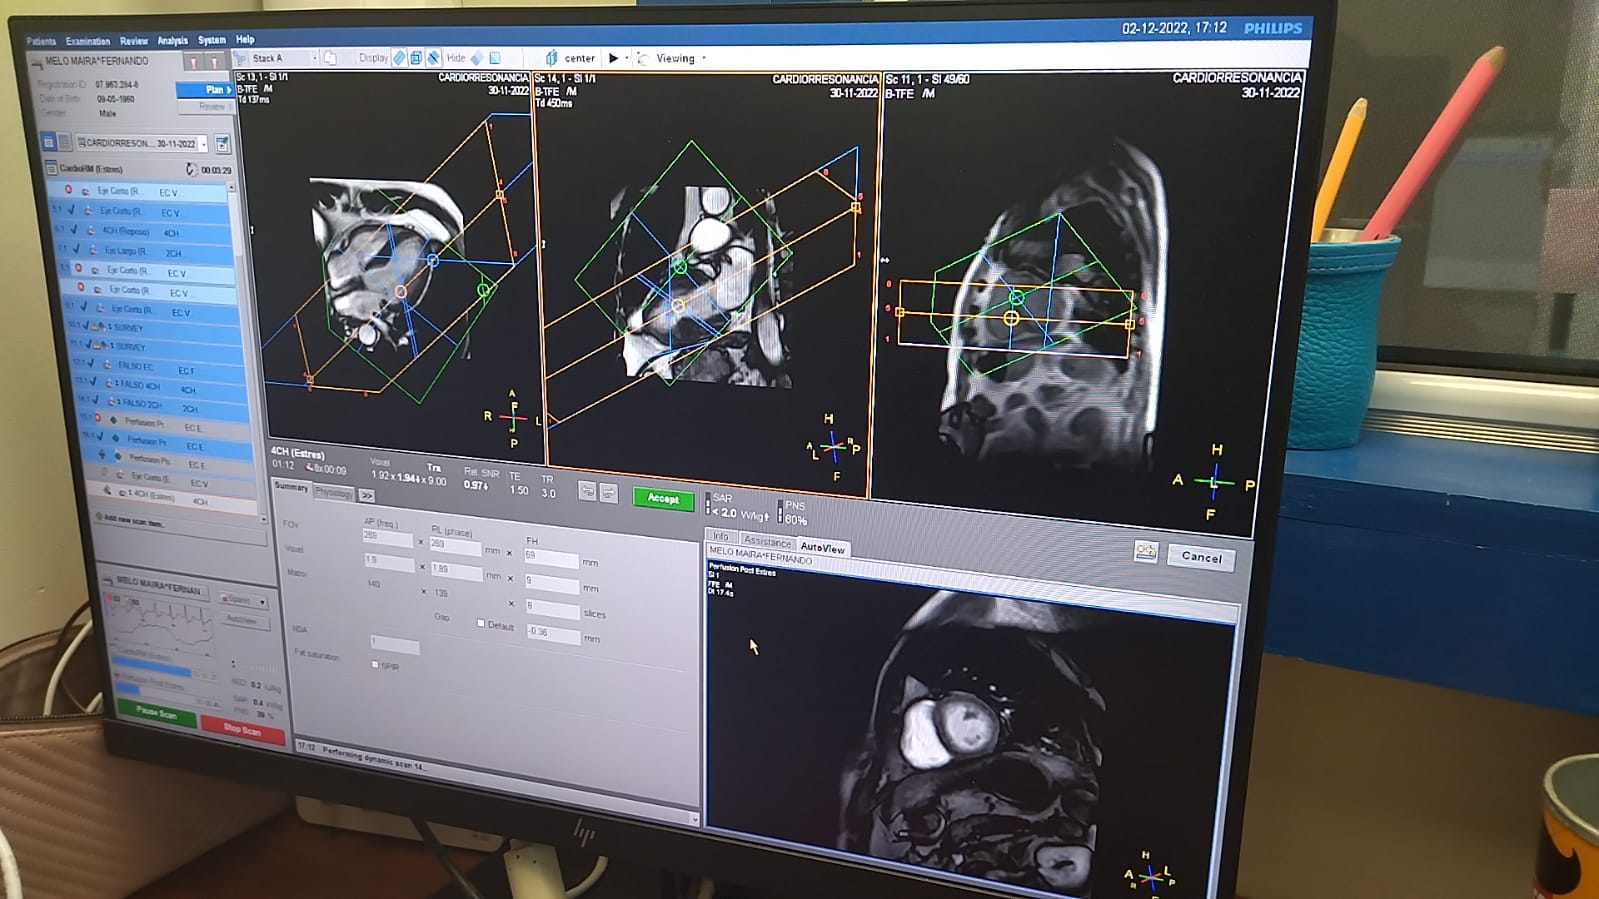
Task: Open the System menu
Action: click(211, 40)
